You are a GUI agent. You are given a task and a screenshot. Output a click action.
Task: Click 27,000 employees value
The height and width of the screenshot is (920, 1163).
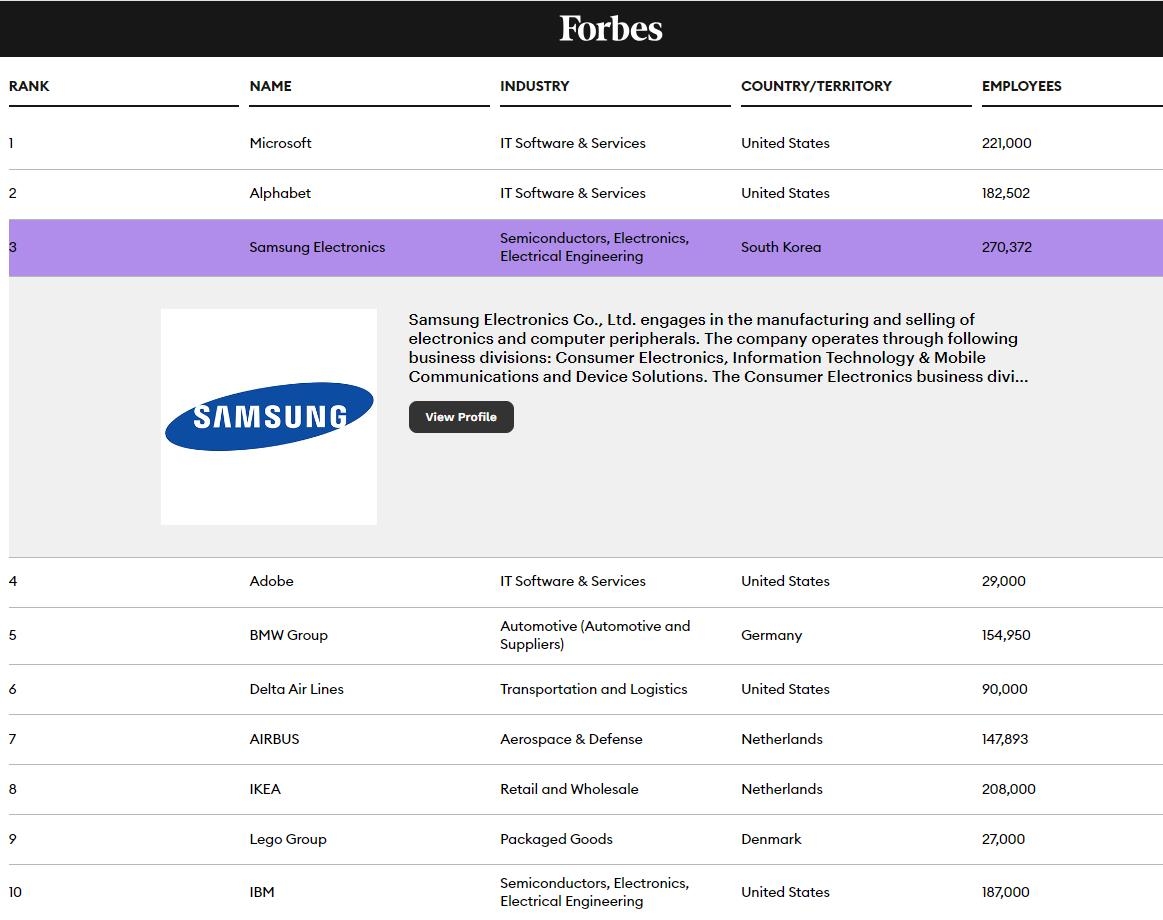pos(1004,839)
